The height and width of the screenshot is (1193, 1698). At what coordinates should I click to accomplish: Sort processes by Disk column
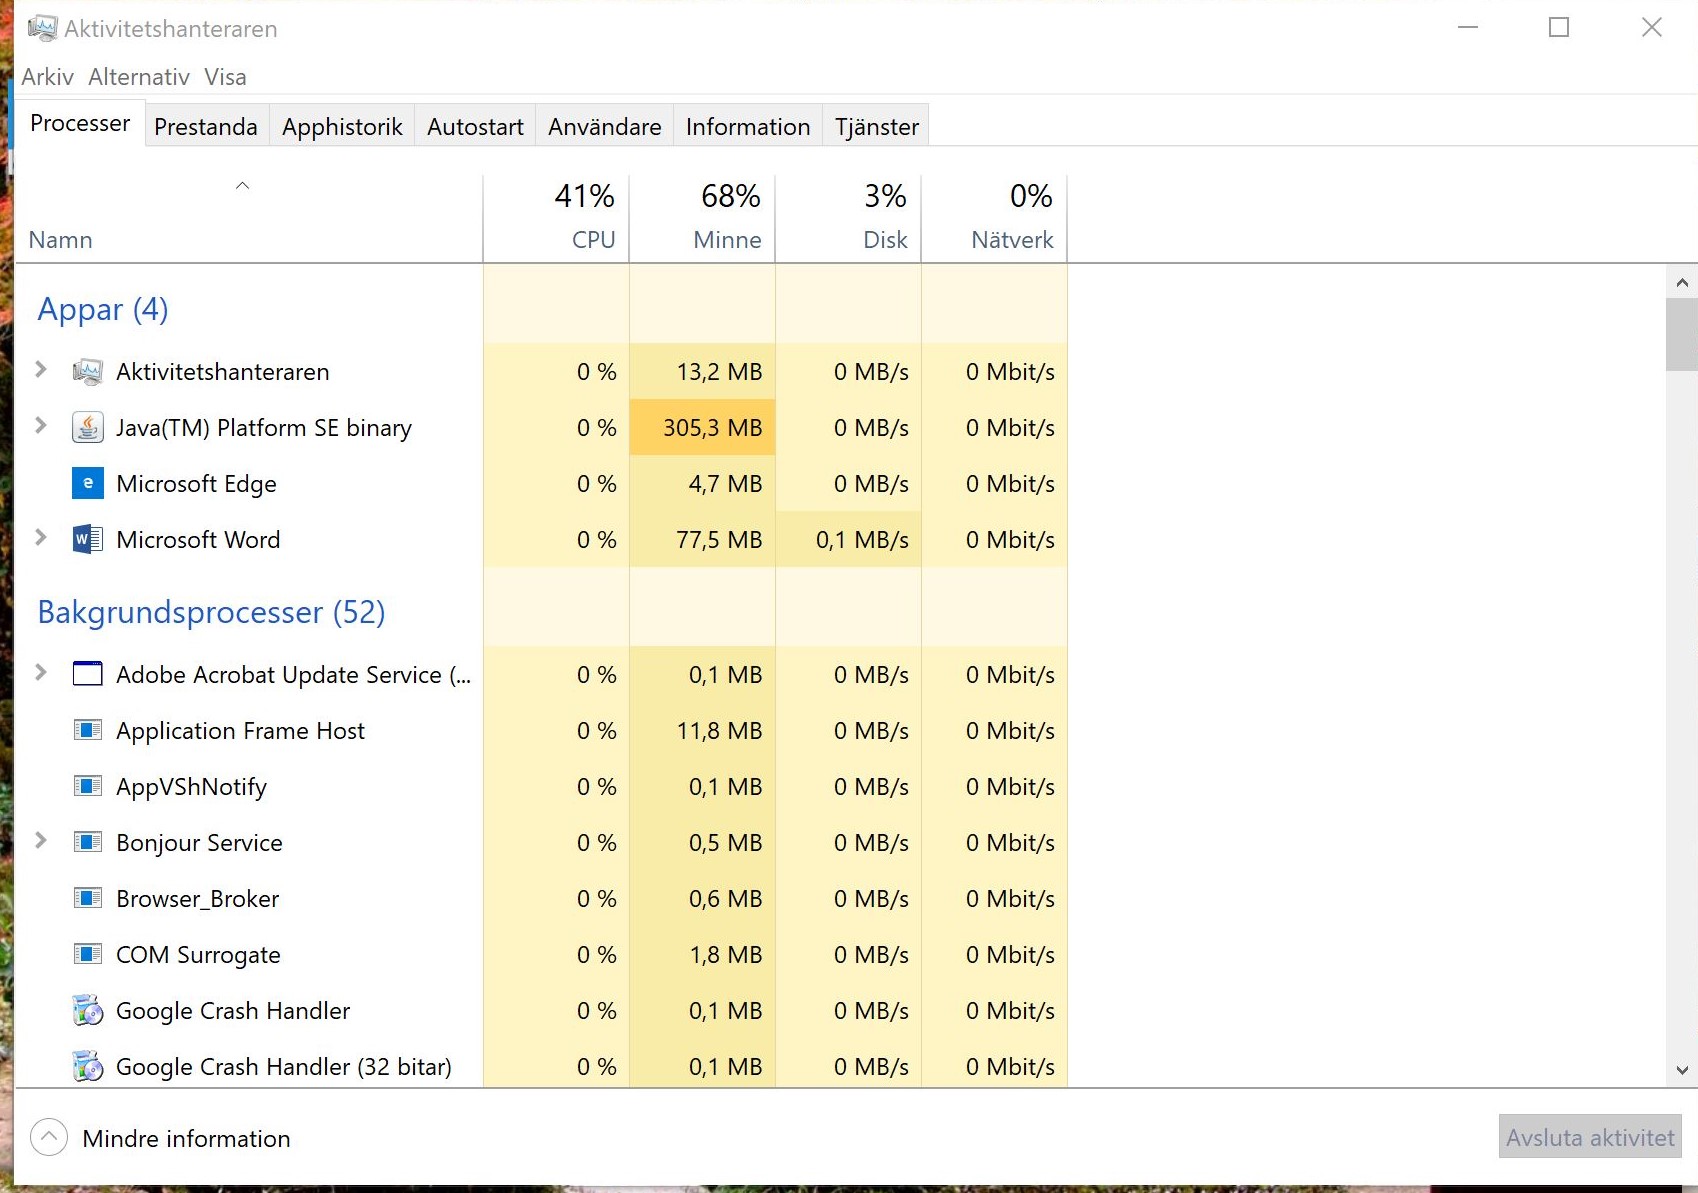point(848,219)
